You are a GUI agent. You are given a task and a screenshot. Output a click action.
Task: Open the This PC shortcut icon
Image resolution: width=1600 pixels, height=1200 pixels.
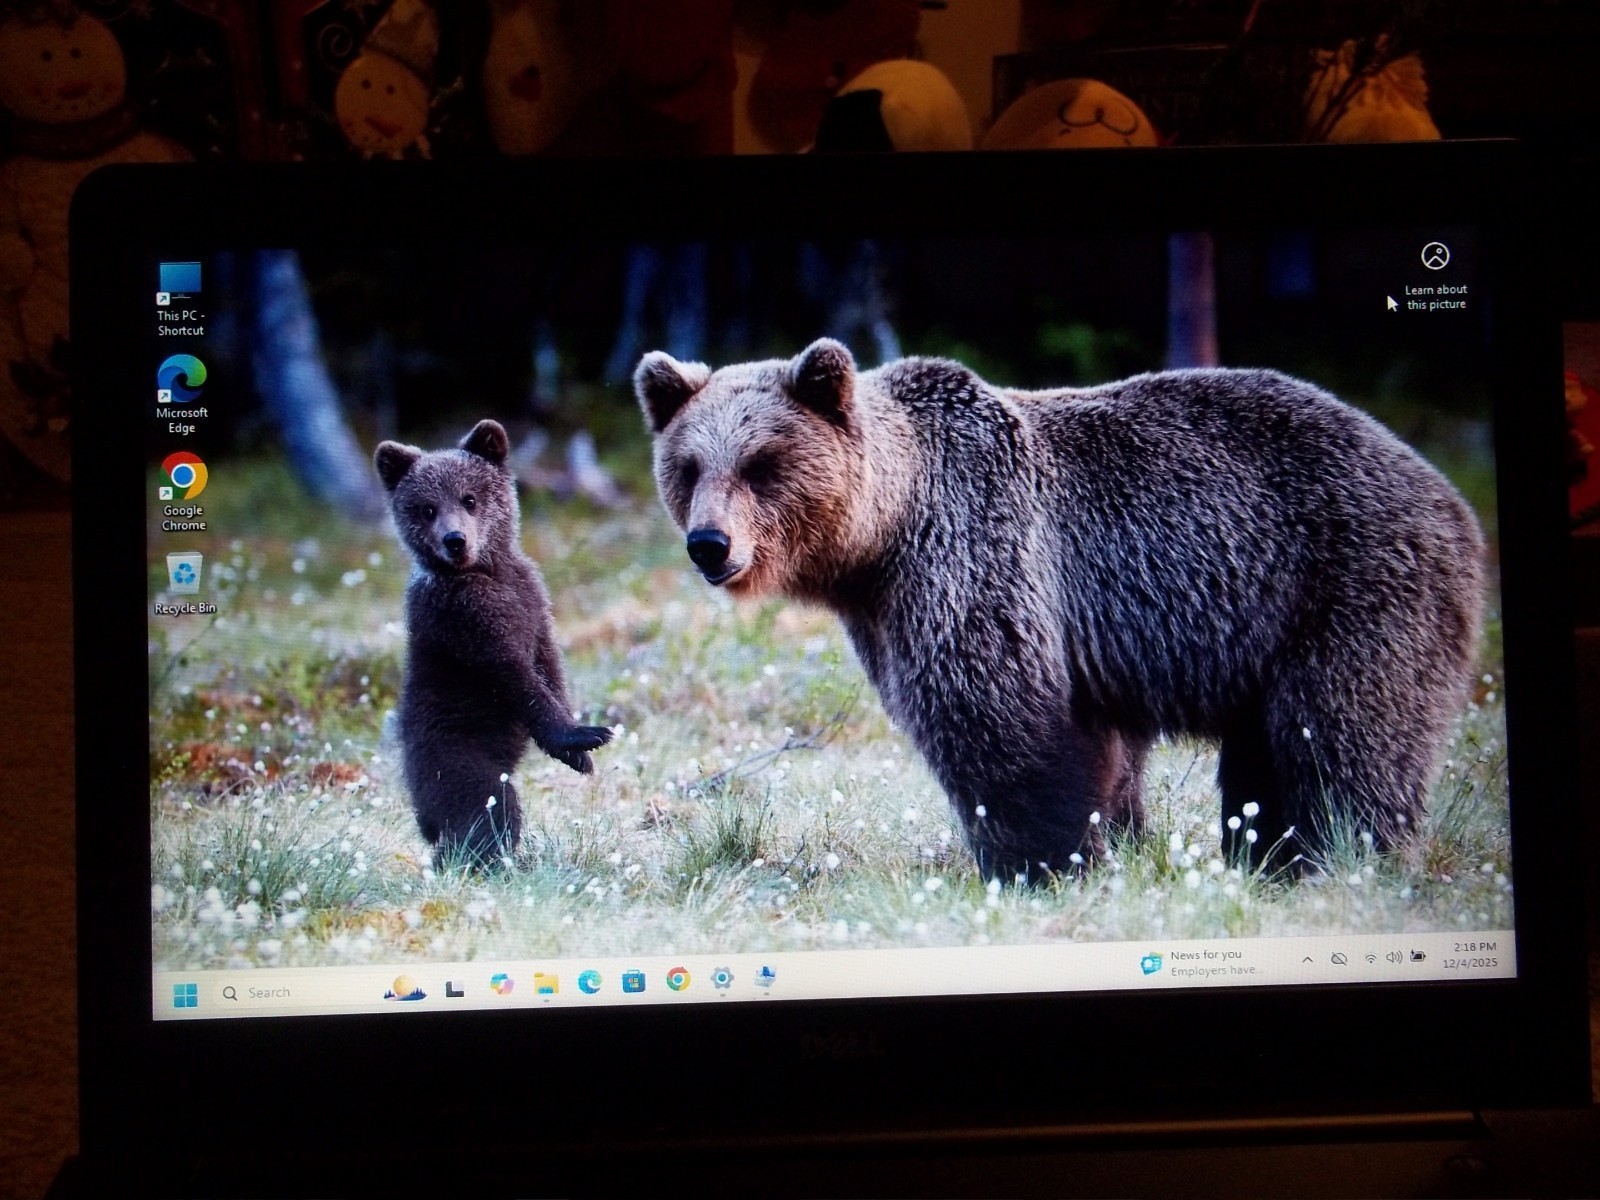180,298
